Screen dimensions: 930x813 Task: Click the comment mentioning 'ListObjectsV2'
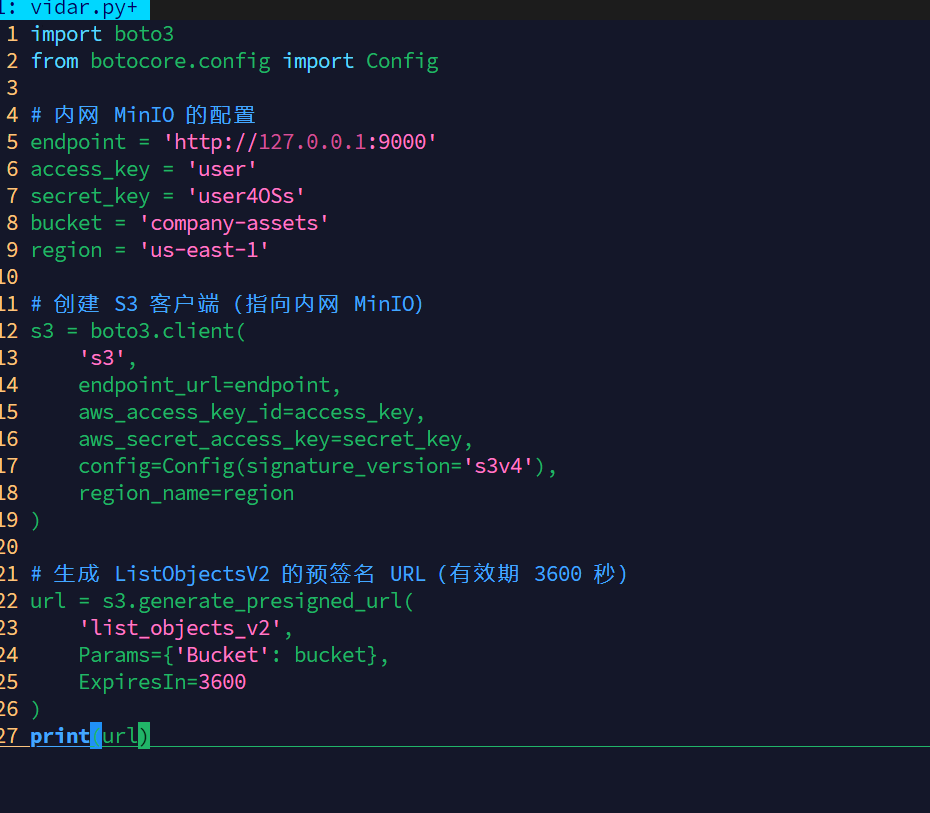(x=329, y=574)
